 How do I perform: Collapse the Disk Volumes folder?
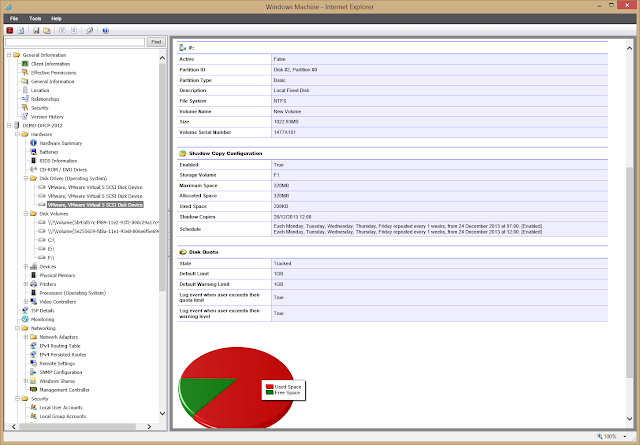pyautogui.click(x=26, y=214)
